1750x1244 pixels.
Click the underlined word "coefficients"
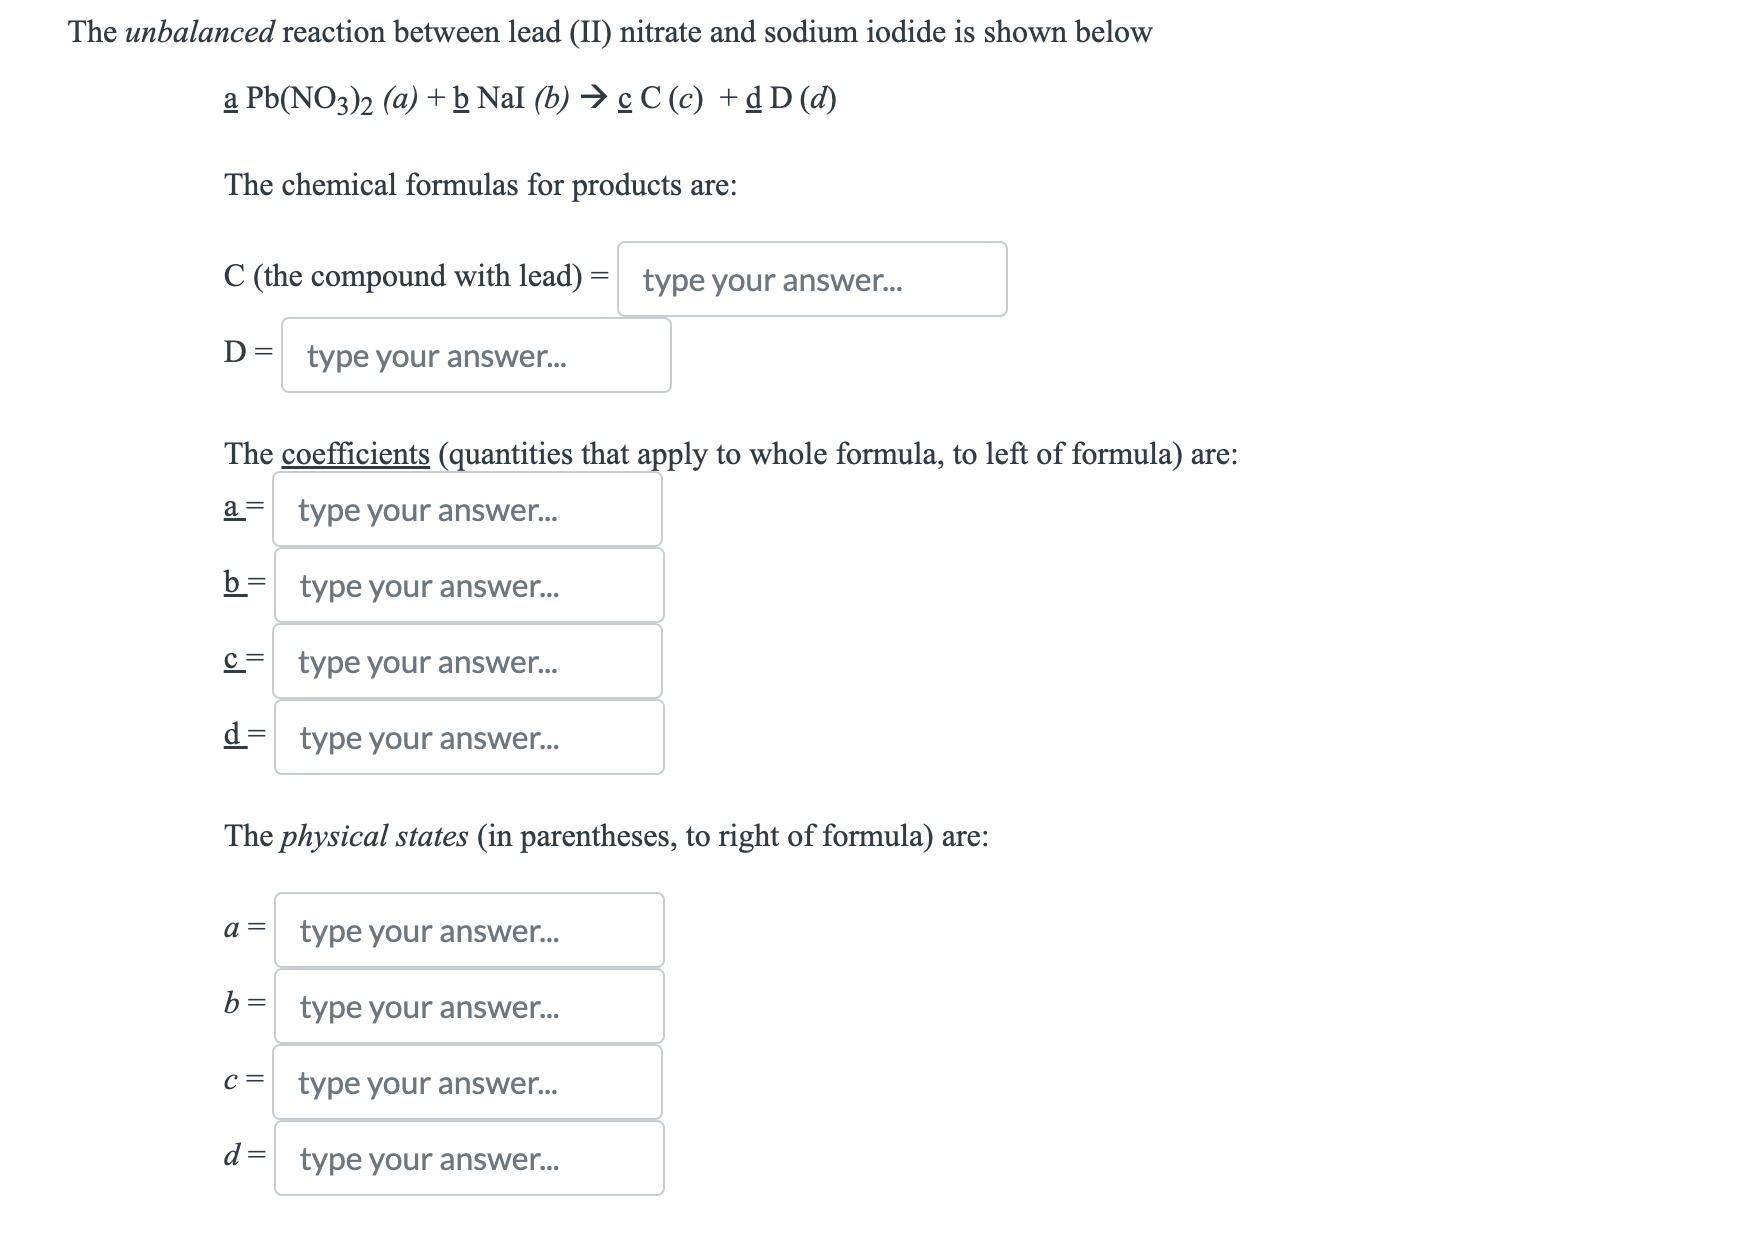click(x=355, y=455)
